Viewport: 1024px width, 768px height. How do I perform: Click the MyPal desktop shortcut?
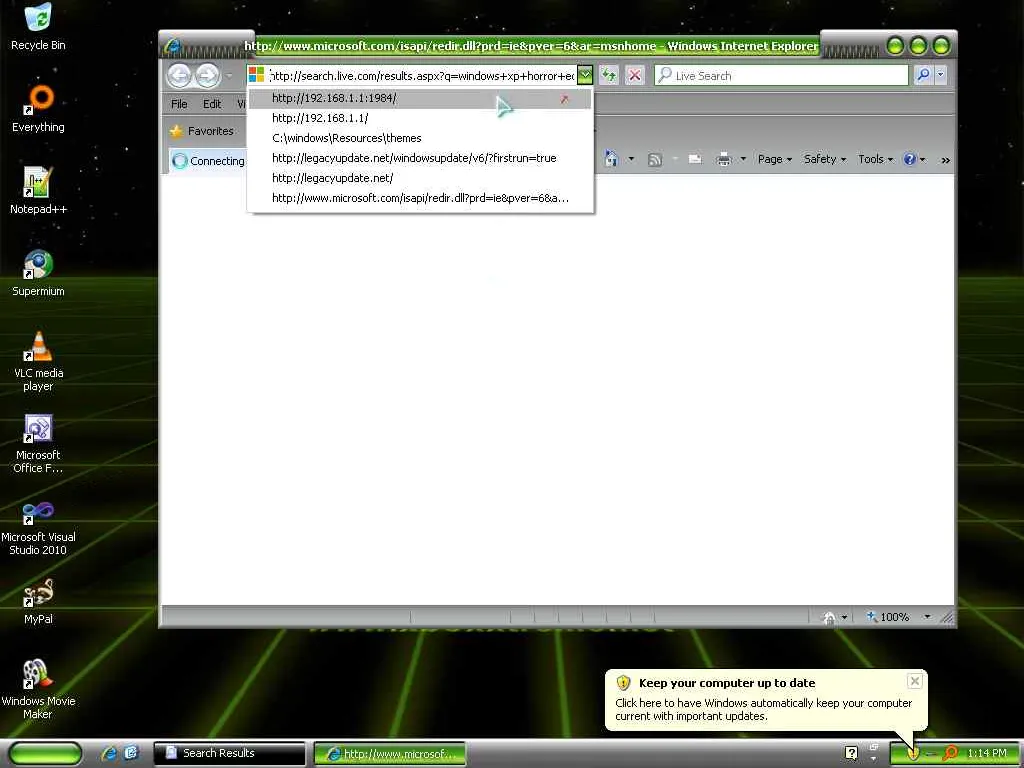[38, 601]
